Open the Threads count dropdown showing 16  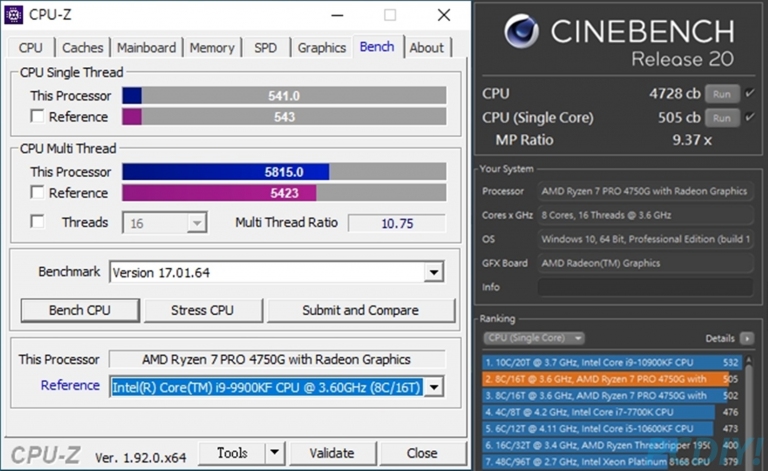tap(196, 223)
